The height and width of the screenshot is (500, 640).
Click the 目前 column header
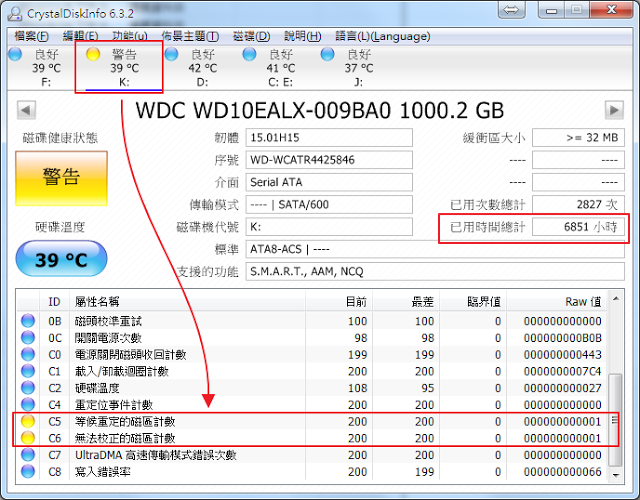[339, 302]
